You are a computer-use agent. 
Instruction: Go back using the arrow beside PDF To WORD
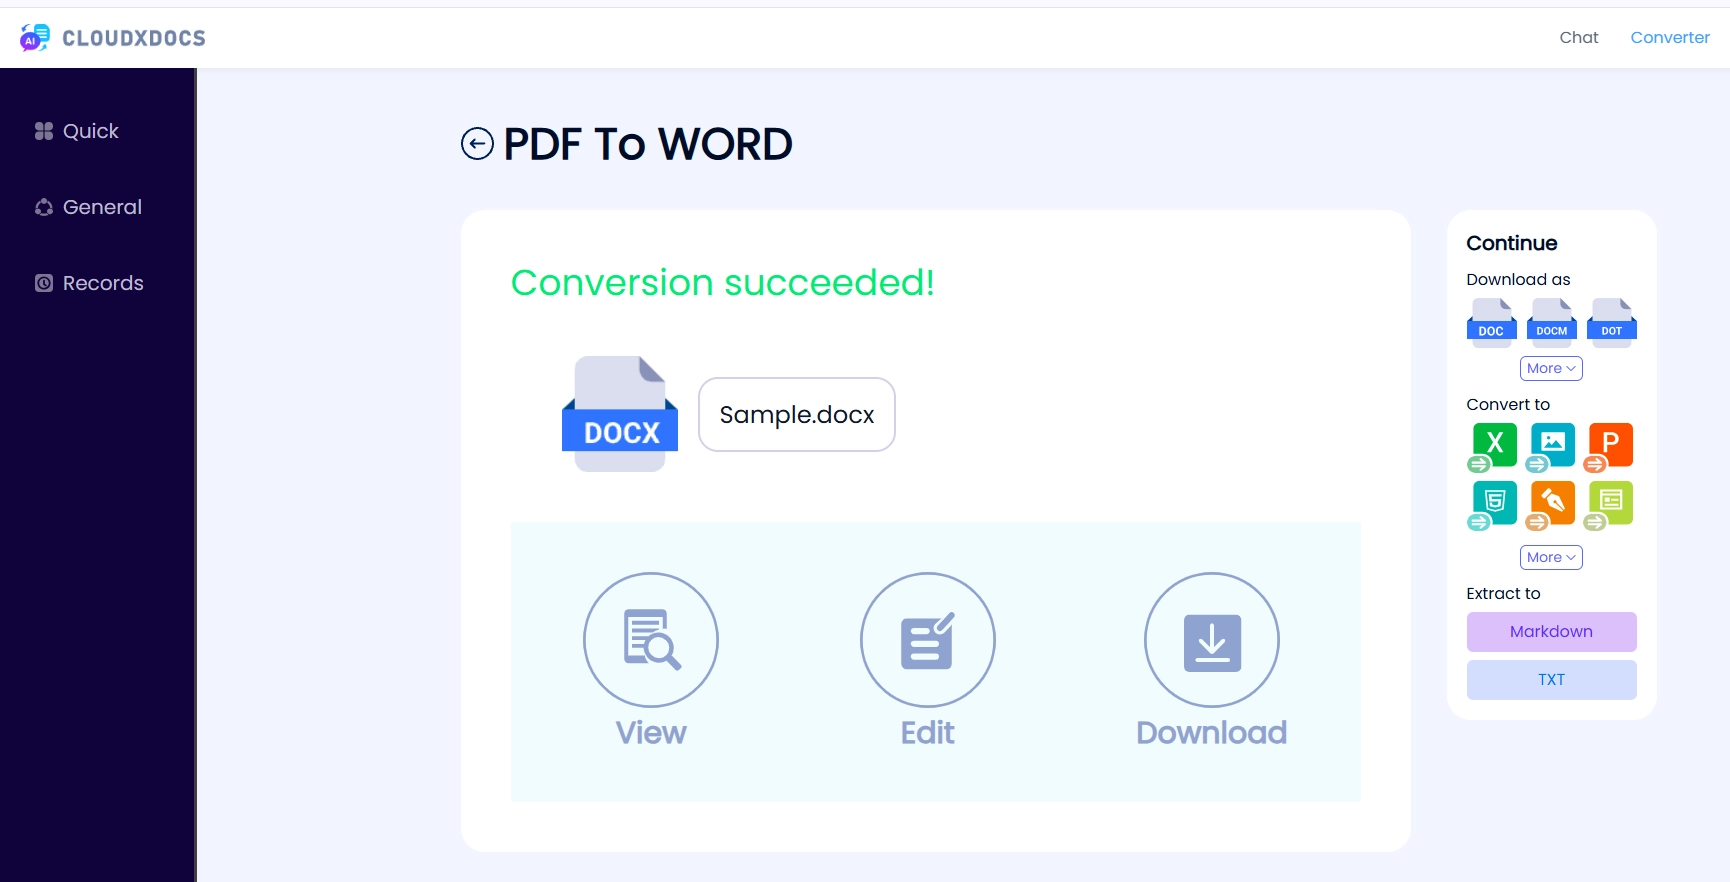click(x=477, y=144)
